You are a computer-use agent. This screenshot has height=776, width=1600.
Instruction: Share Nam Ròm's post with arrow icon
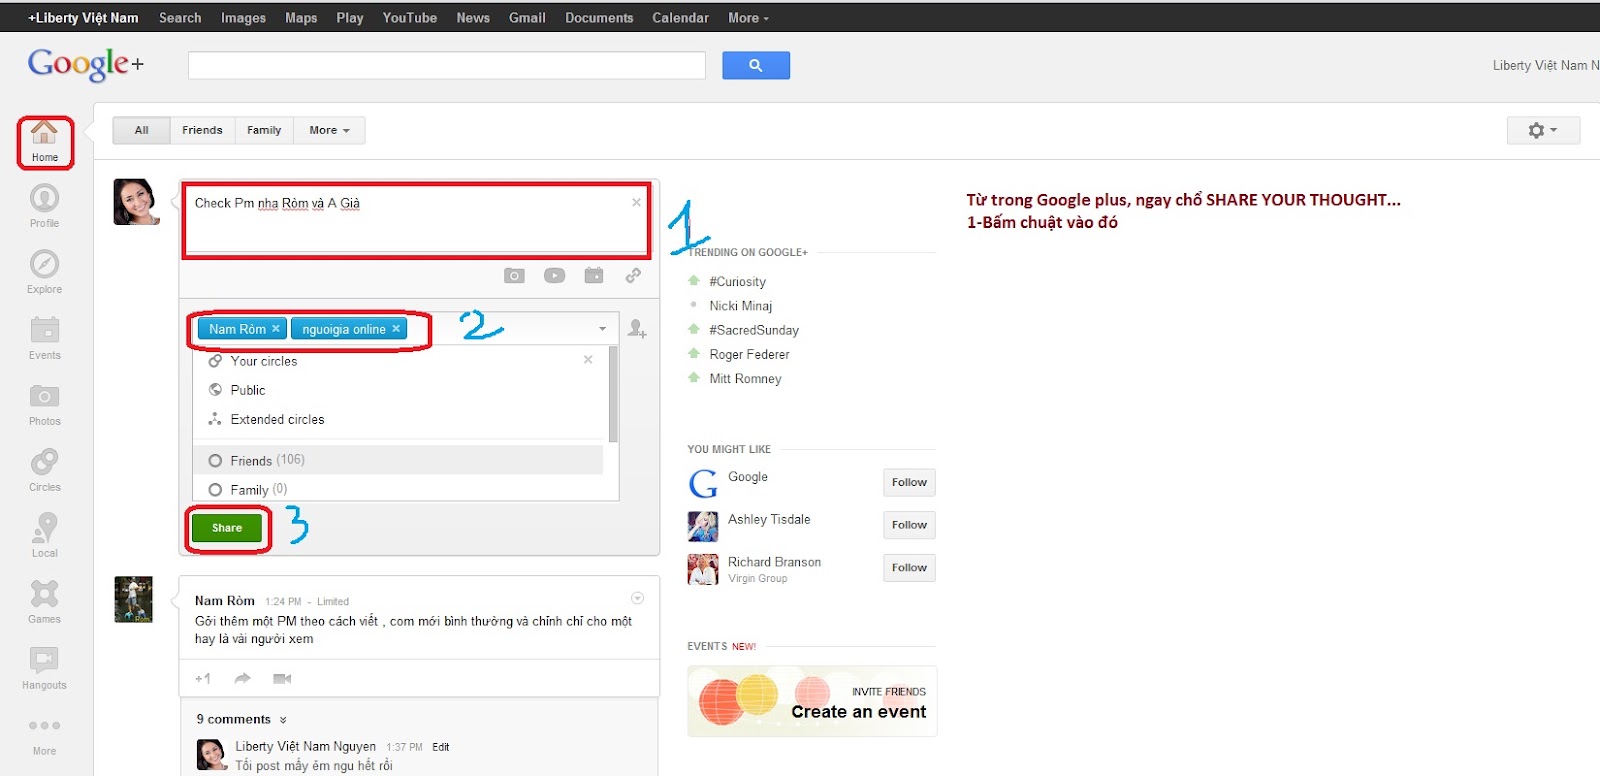(242, 678)
